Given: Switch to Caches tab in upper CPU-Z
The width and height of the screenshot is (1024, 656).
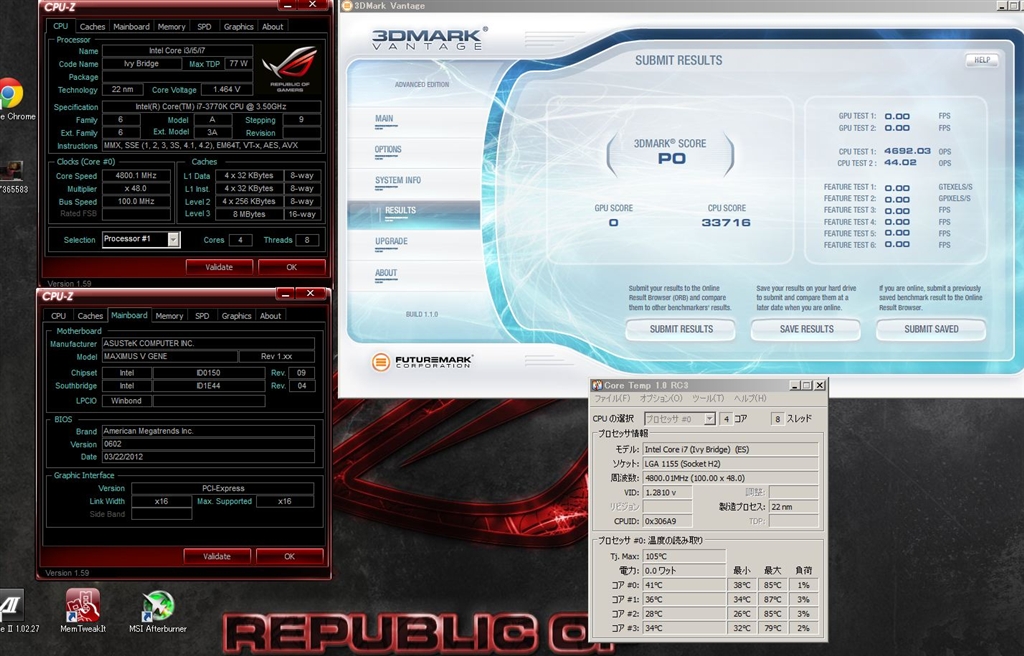Looking at the screenshot, I should tap(92, 27).
